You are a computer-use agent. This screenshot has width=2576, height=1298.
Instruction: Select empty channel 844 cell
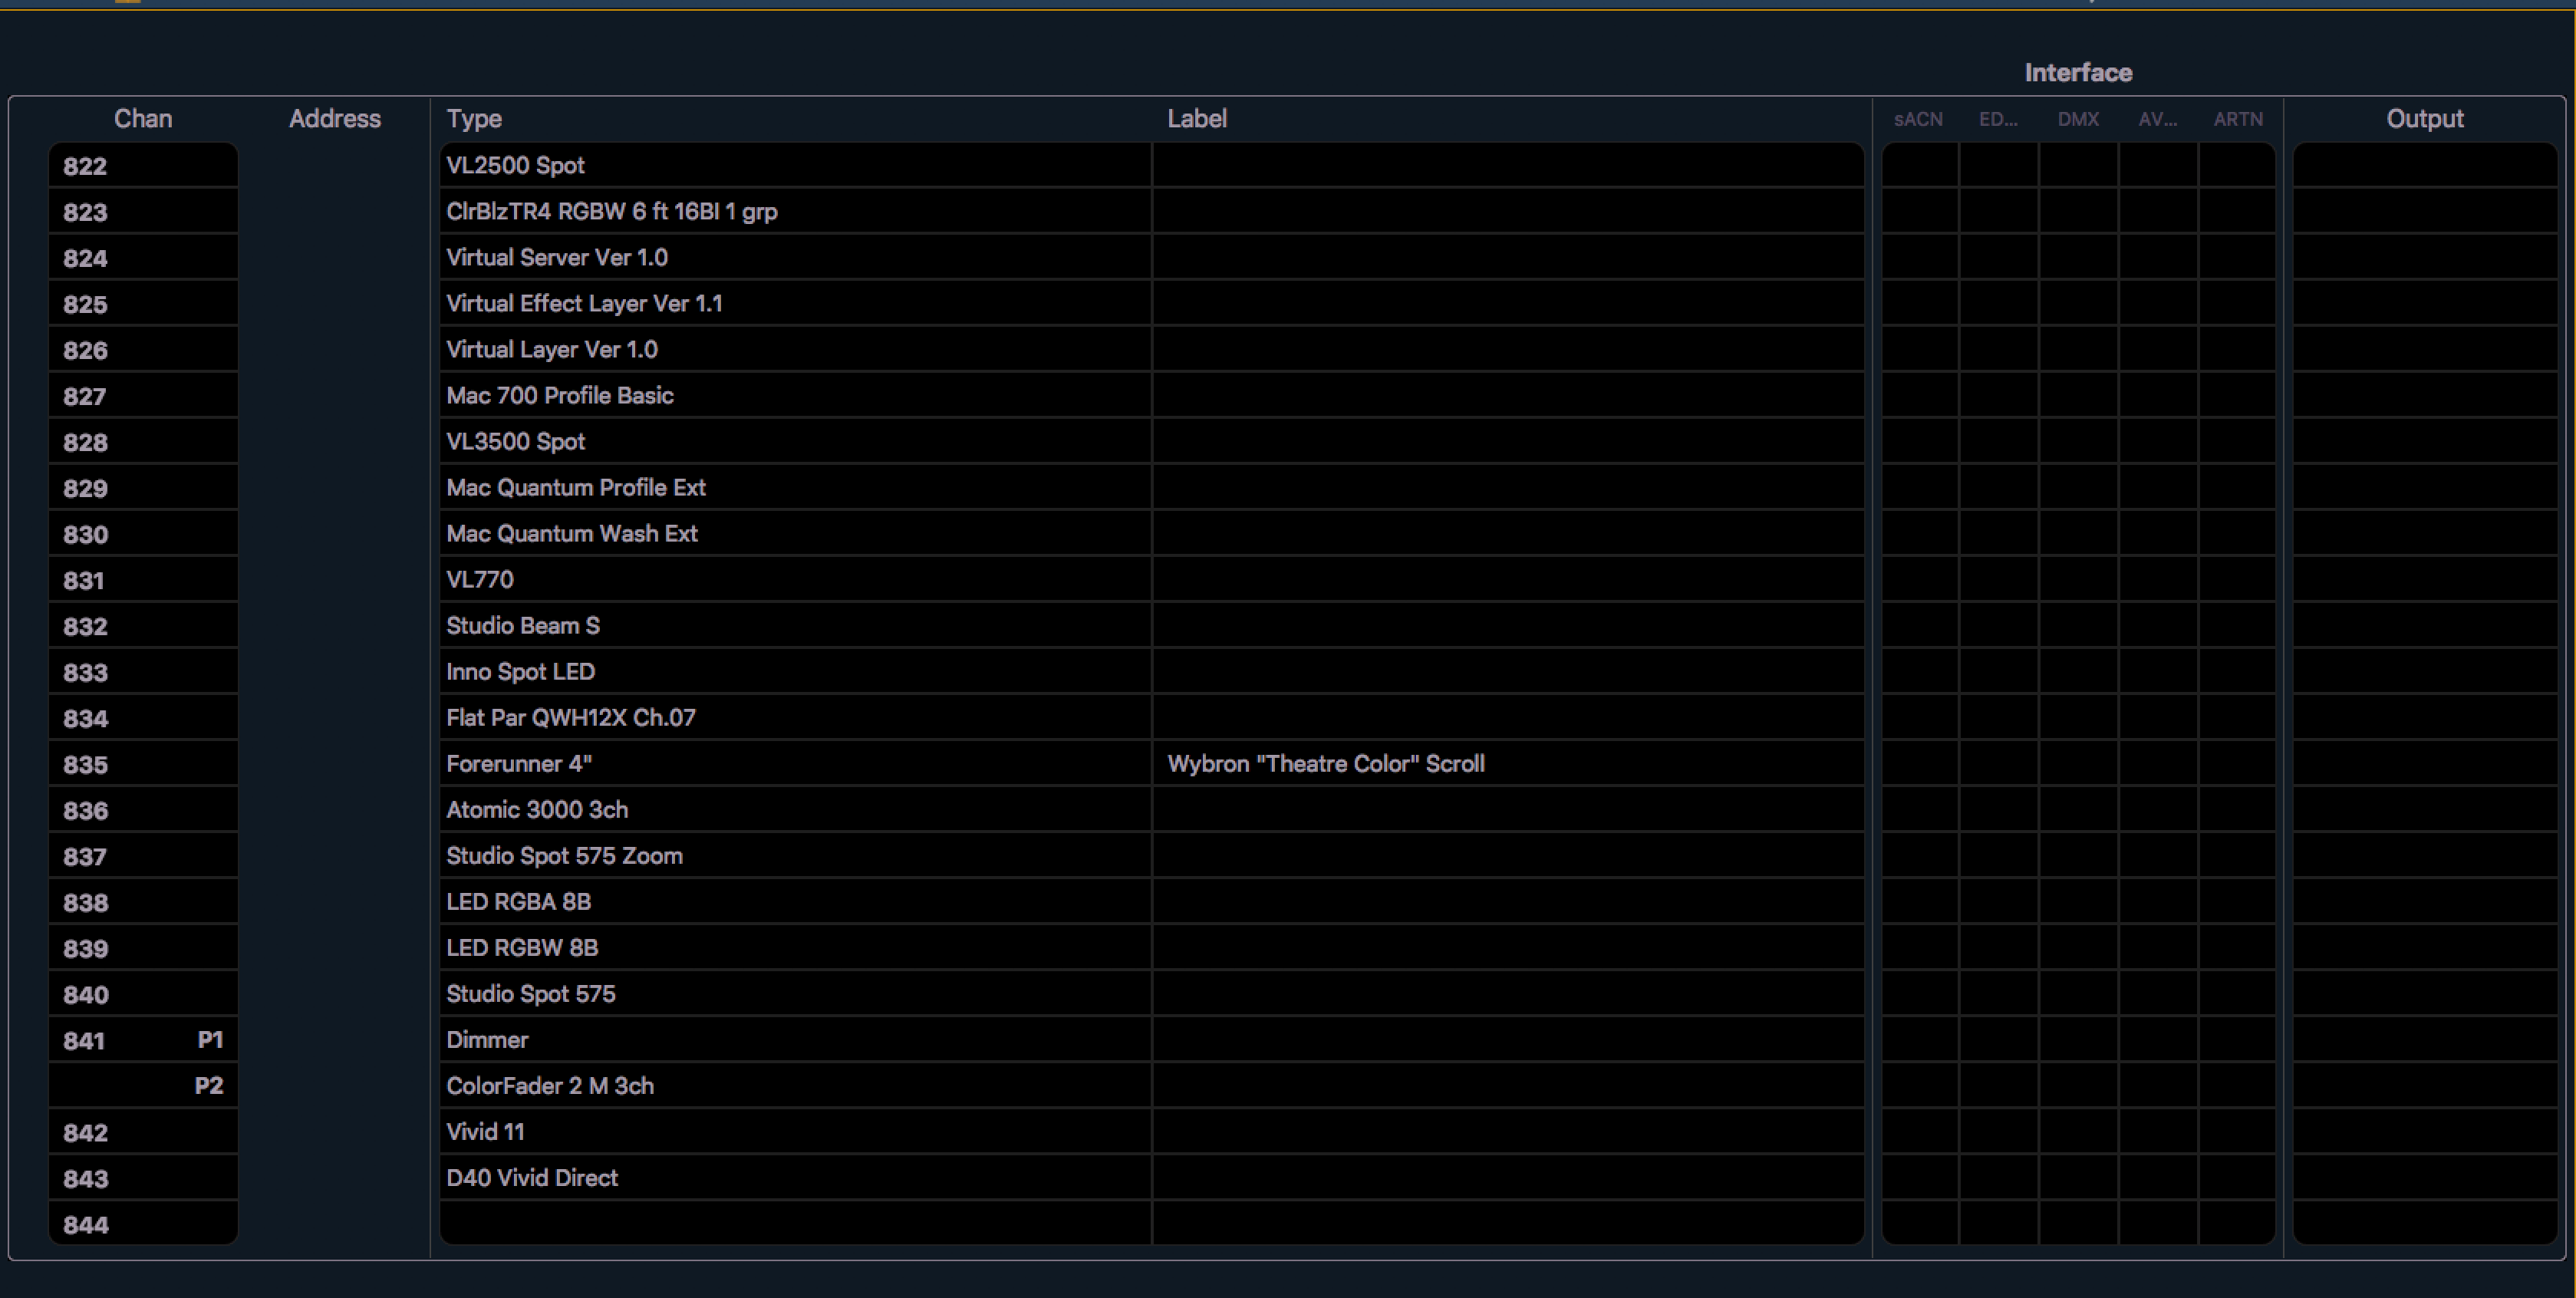click(143, 1224)
